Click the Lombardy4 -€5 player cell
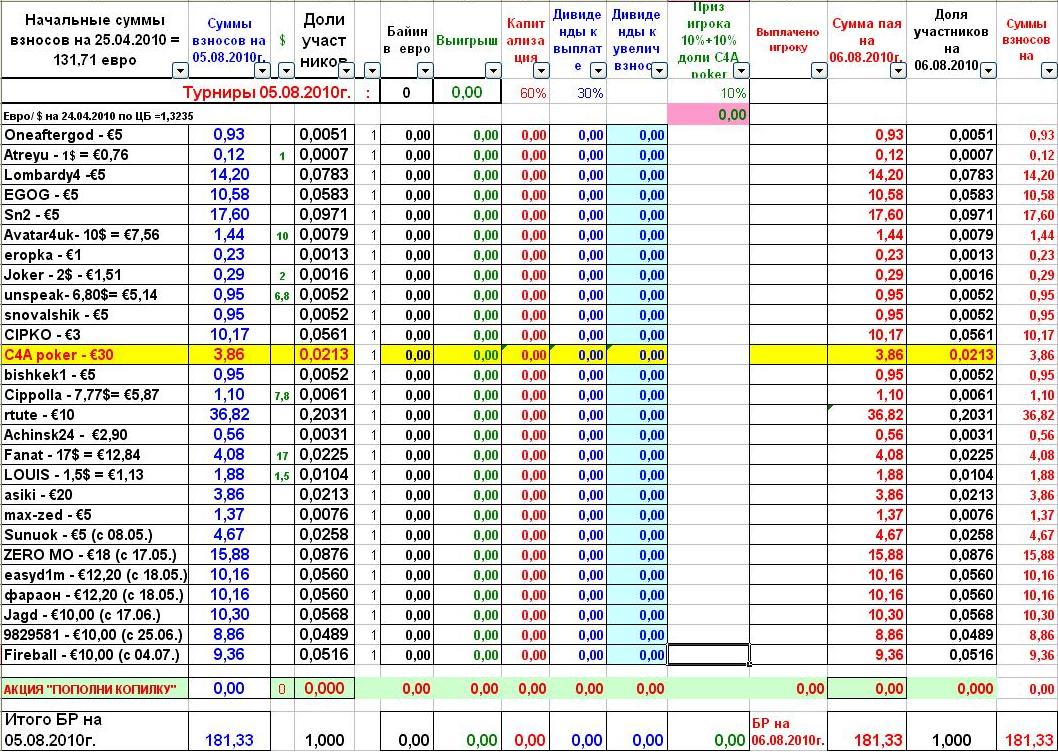The height and width of the screenshot is (752, 1058). [x=95, y=175]
